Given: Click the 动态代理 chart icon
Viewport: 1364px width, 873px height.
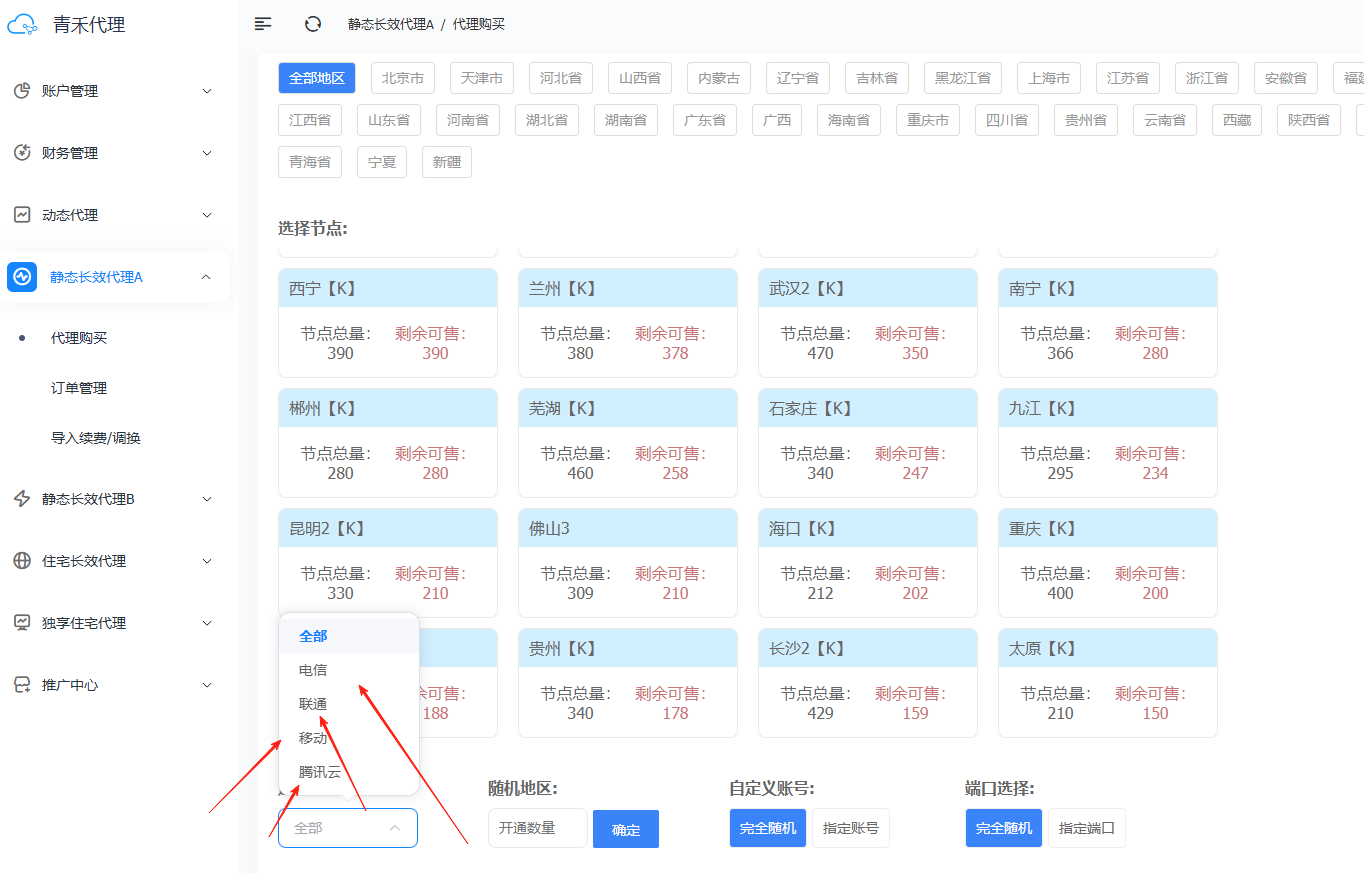Looking at the screenshot, I should tap(22, 215).
